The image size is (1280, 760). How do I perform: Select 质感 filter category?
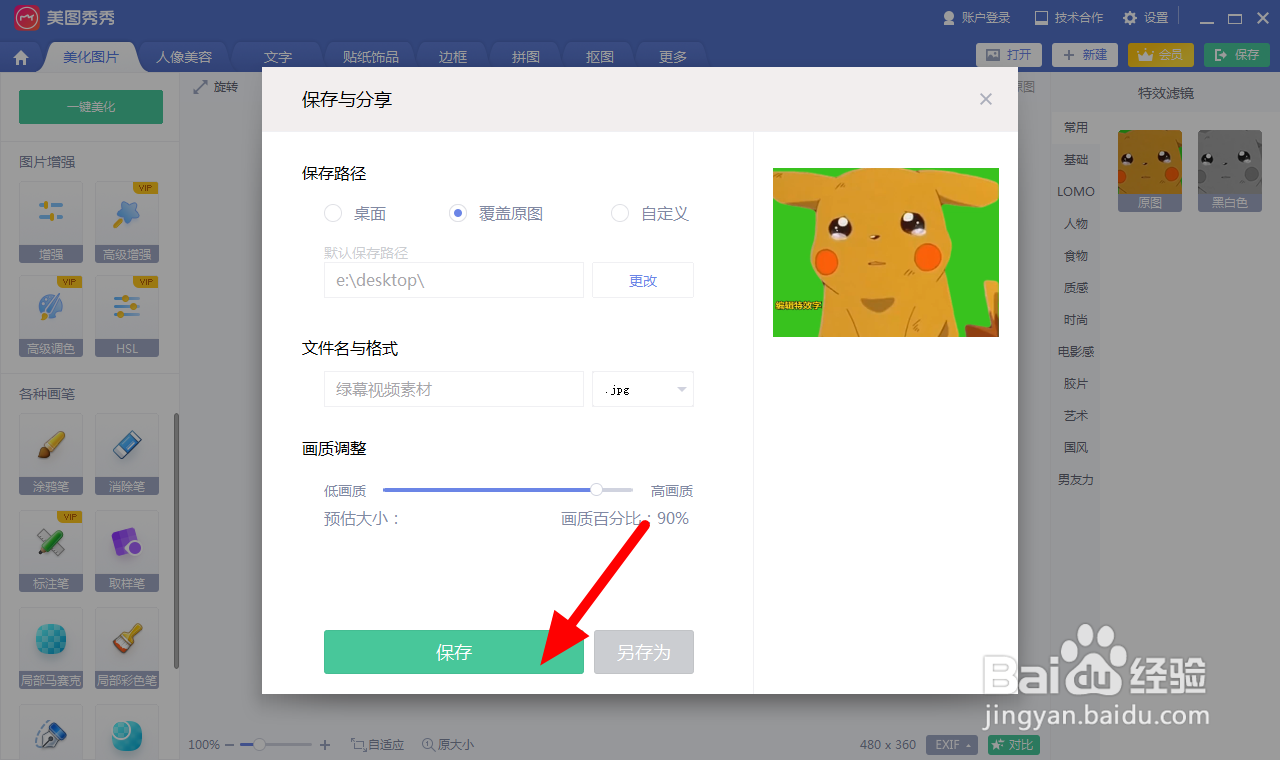(x=1076, y=288)
